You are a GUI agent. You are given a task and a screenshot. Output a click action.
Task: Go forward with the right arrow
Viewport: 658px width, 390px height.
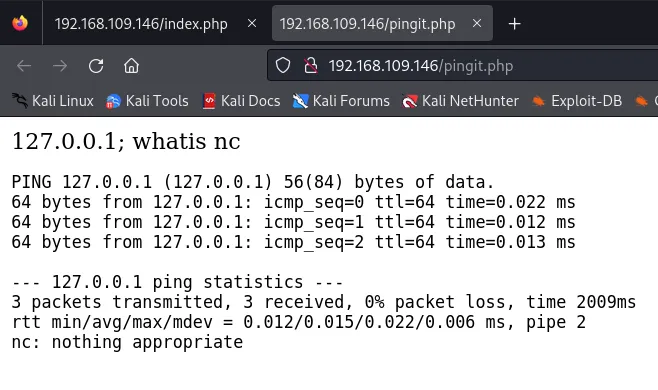(60, 66)
